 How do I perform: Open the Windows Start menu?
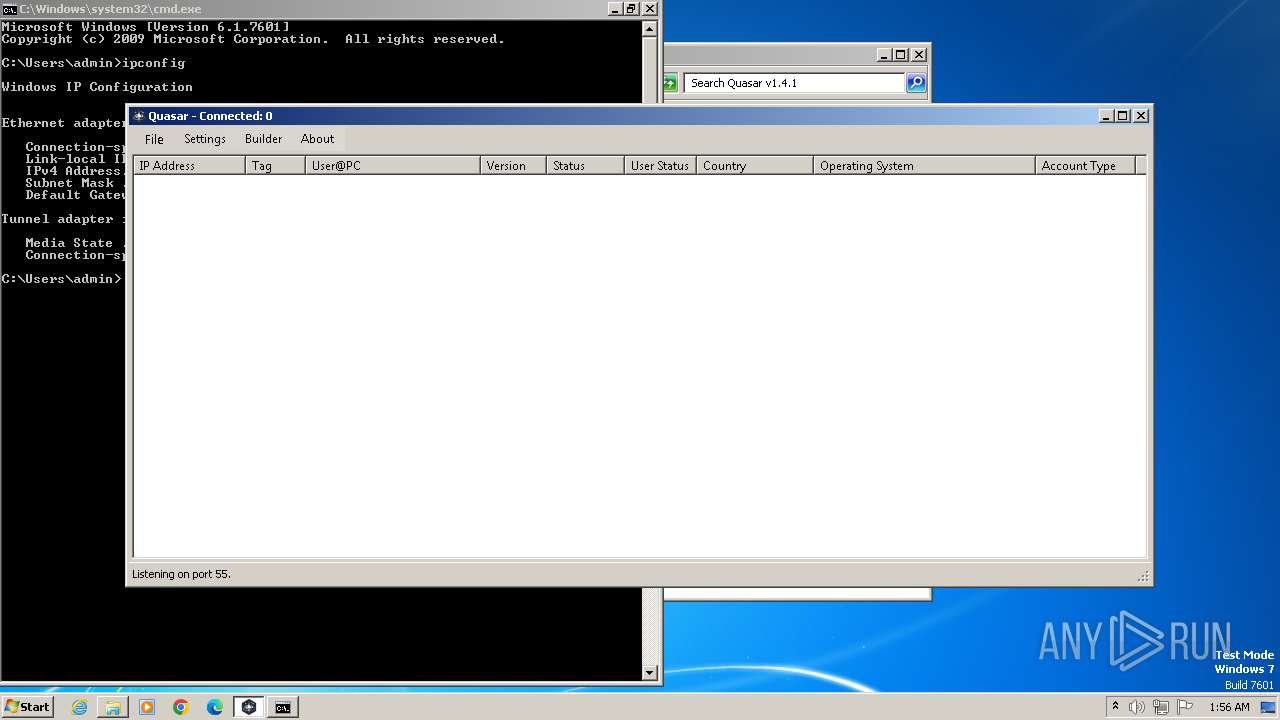click(27, 707)
